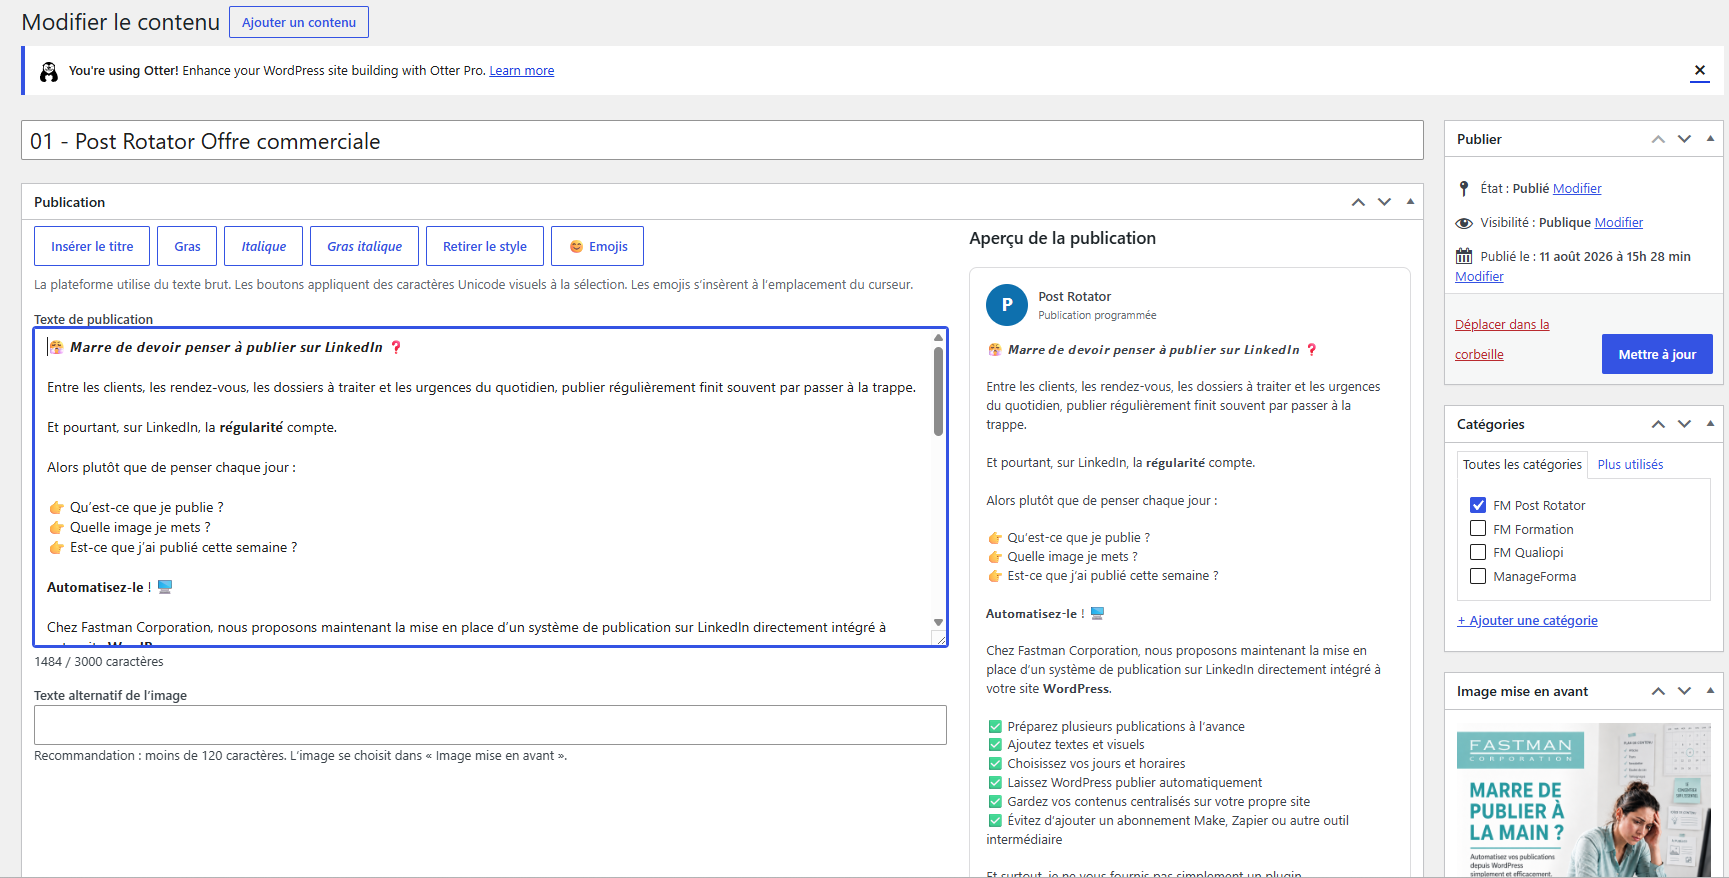Move Publication panel down

pos(1384,202)
